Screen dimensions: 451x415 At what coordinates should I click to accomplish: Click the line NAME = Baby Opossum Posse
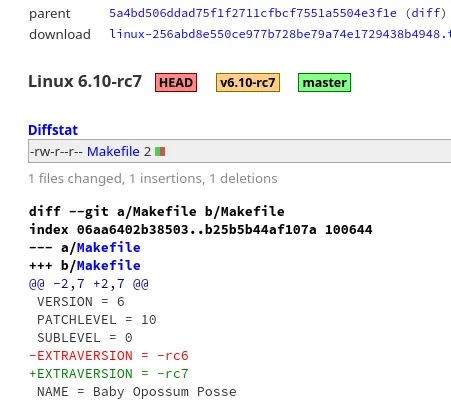coord(137,392)
